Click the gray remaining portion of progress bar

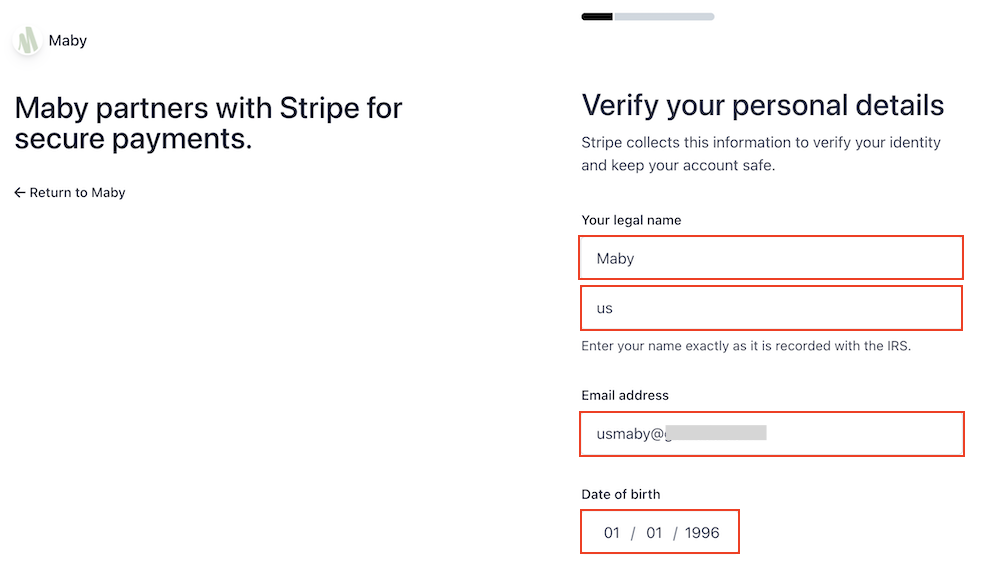pos(663,17)
